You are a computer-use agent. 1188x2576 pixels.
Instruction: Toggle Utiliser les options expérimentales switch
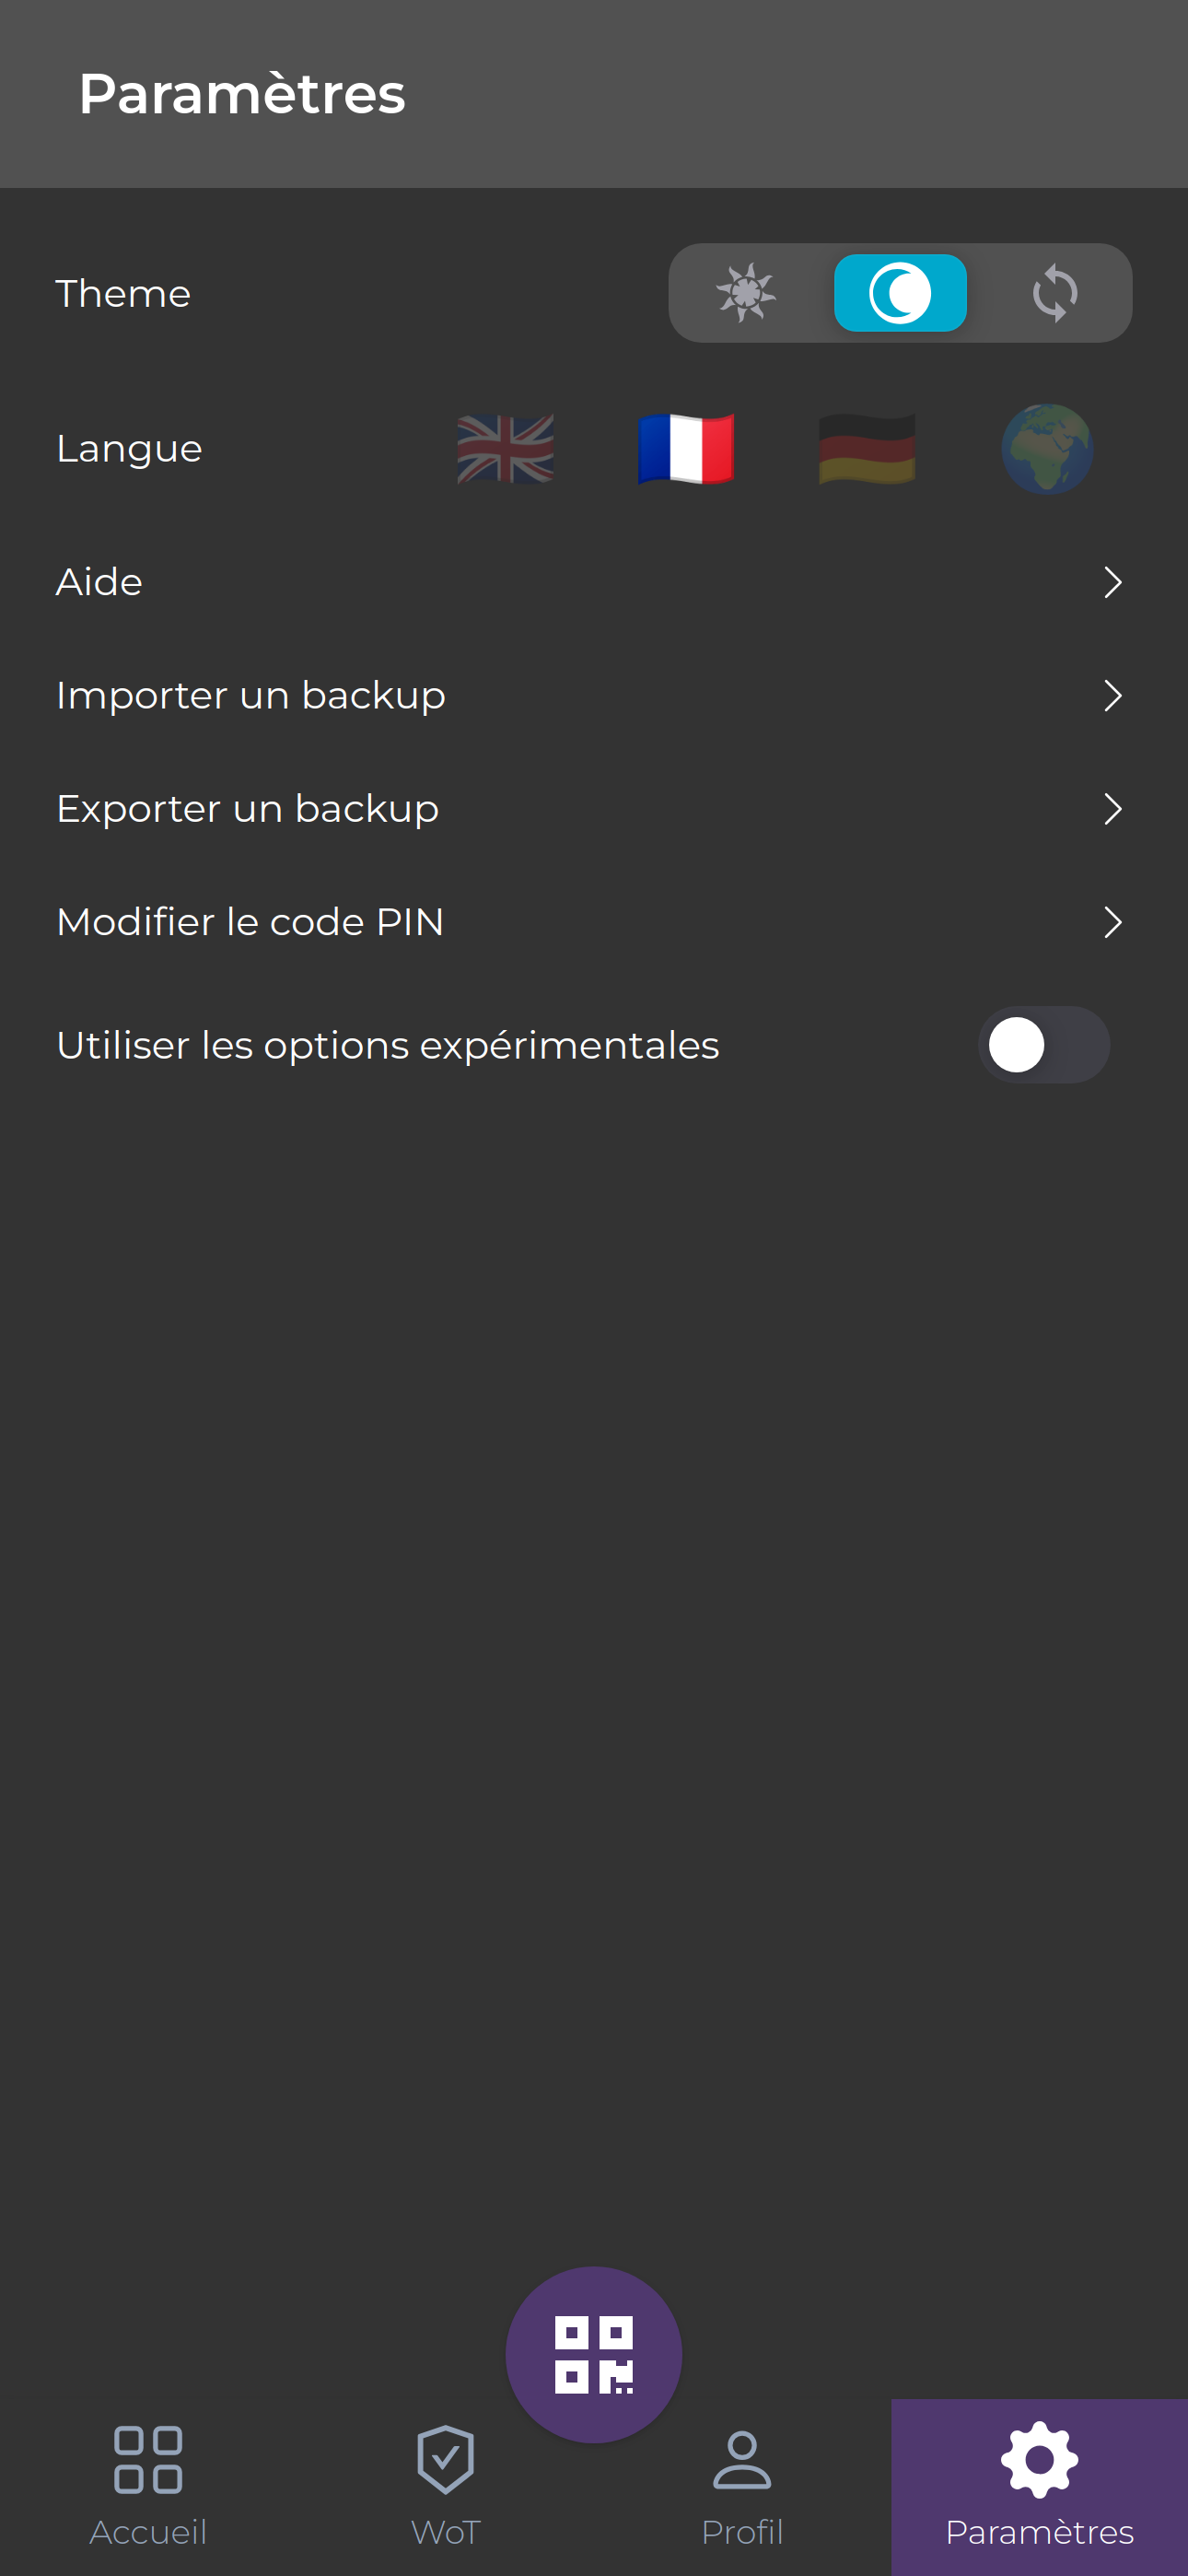click(1043, 1045)
